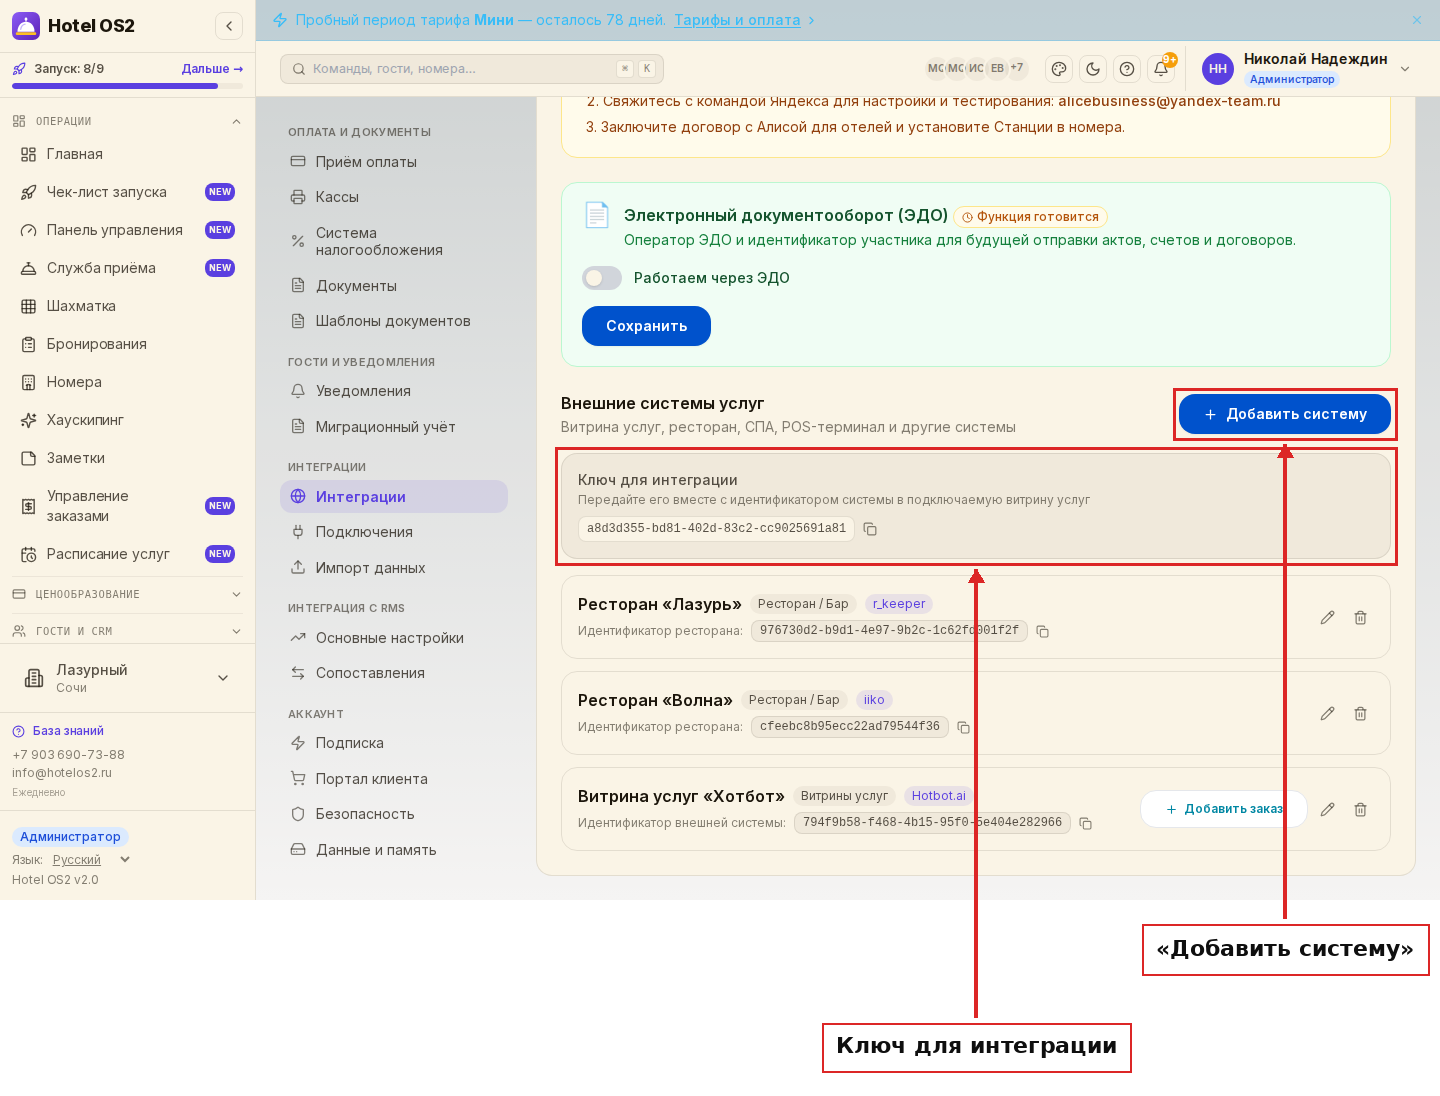Open the theme palette icon

(x=1059, y=69)
